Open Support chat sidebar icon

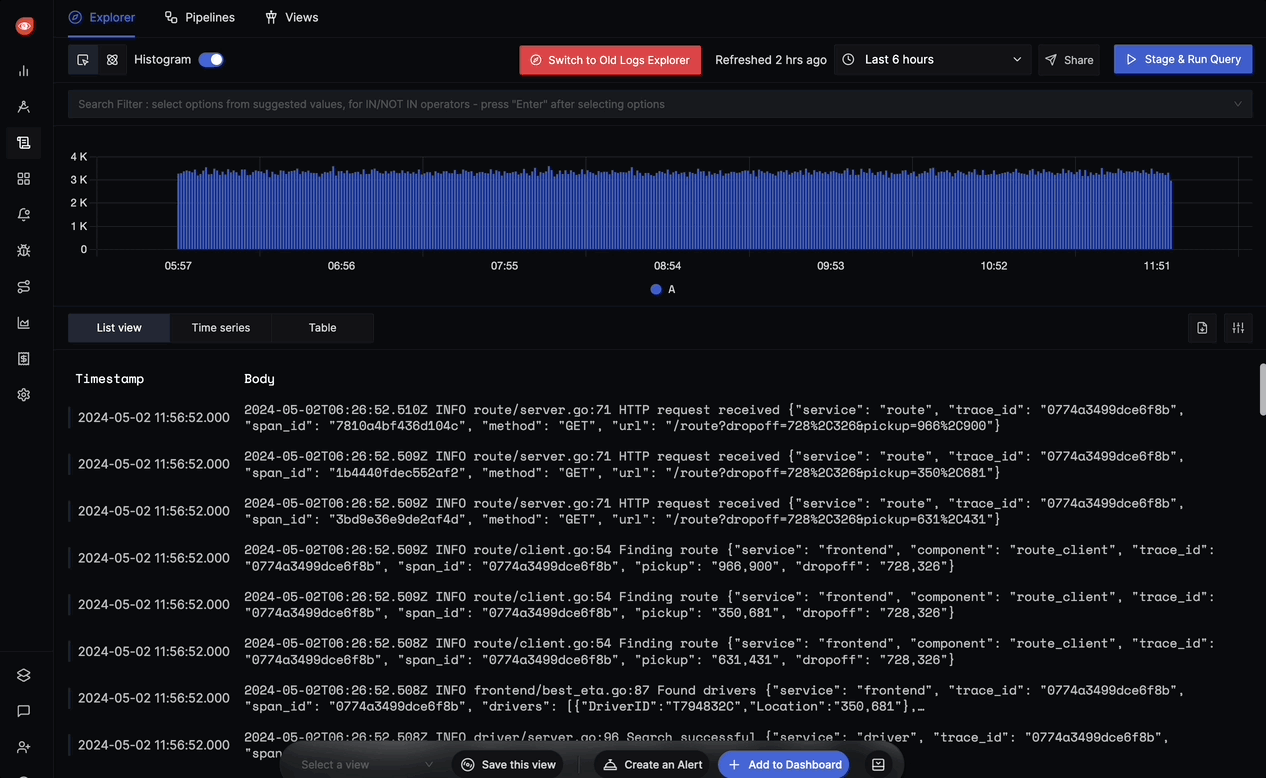(x=24, y=711)
